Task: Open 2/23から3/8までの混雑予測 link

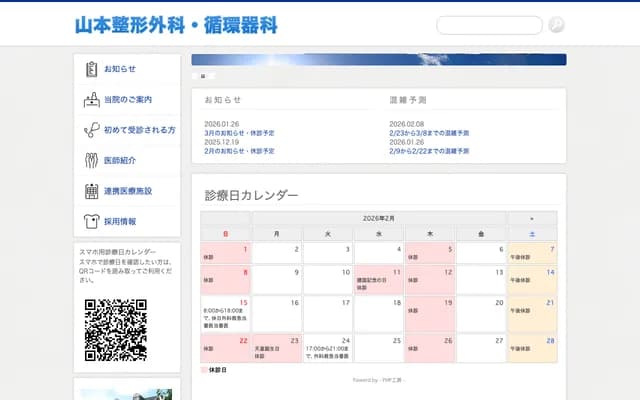Action: (430, 133)
